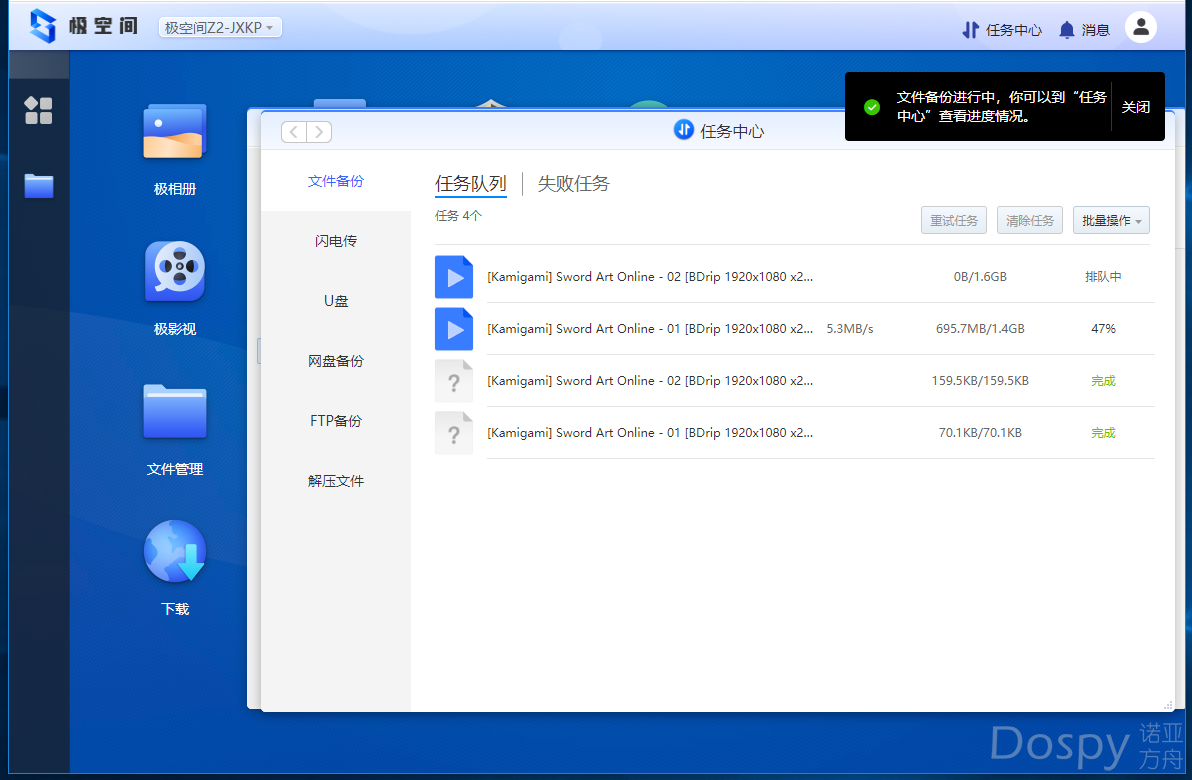Expand the 极空间Z2-JXKP device dropdown
The image size is (1192, 780).
click(x=220, y=27)
